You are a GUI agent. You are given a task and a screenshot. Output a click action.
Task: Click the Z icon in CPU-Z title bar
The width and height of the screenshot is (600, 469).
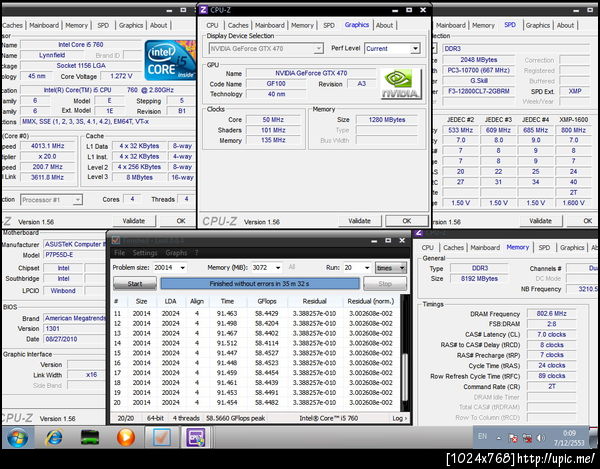click(x=204, y=10)
